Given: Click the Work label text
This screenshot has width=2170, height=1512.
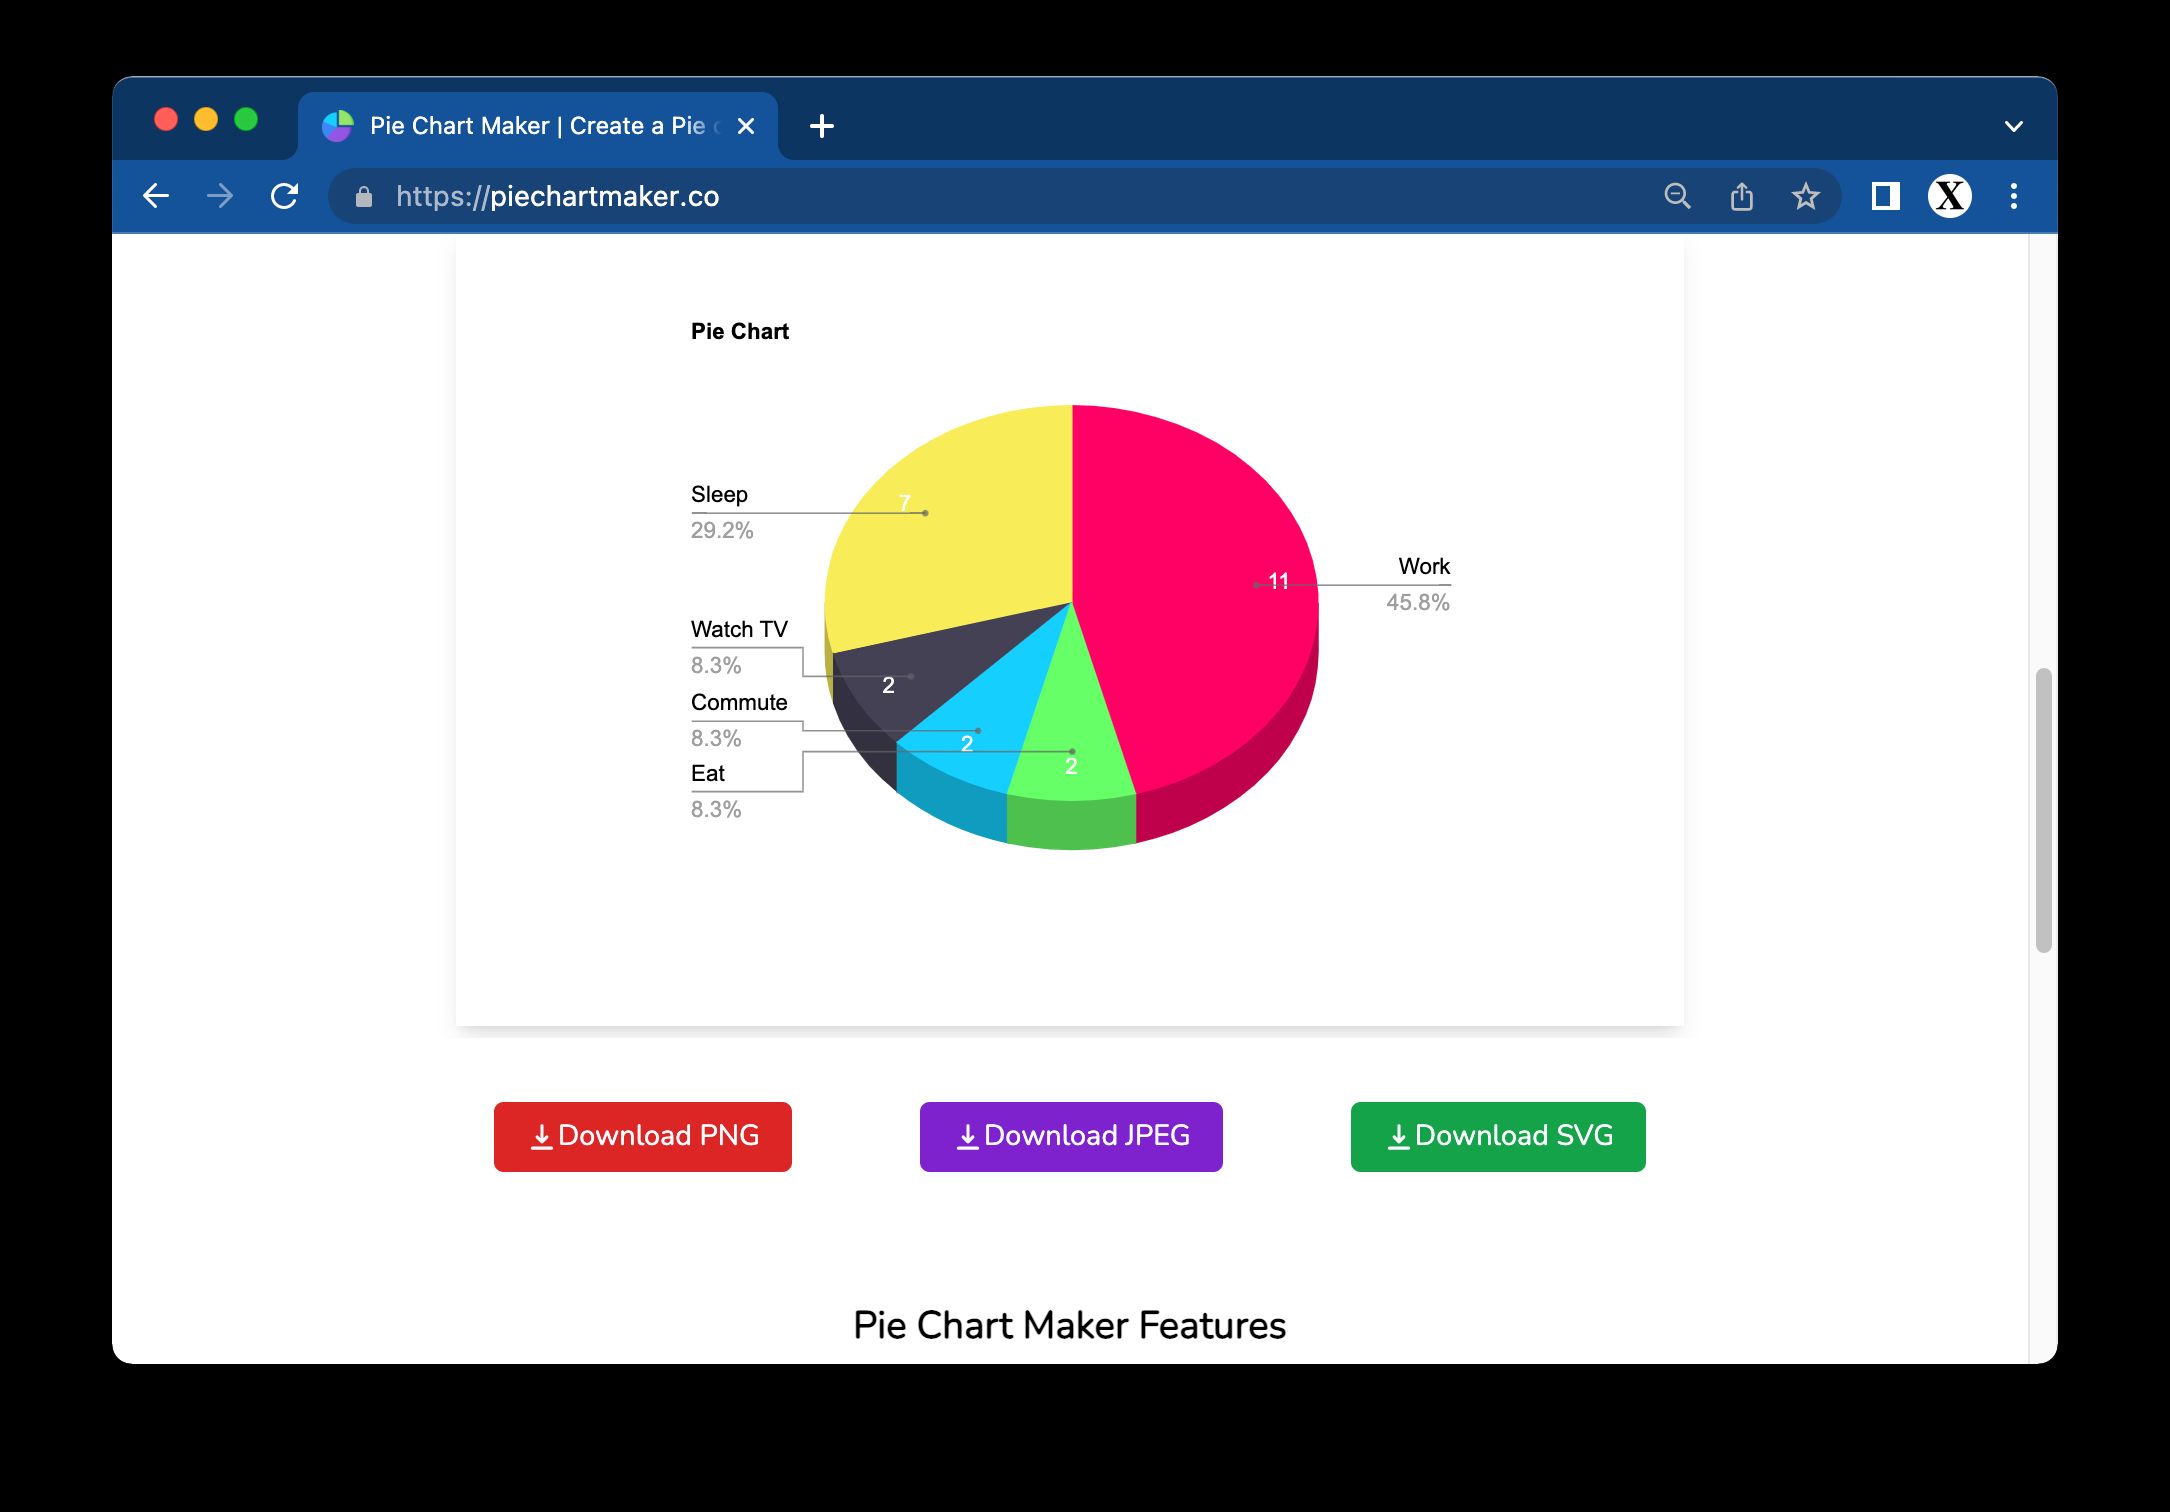Looking at the screenshot, I should pyautogui.click(x=1424, y=566).
